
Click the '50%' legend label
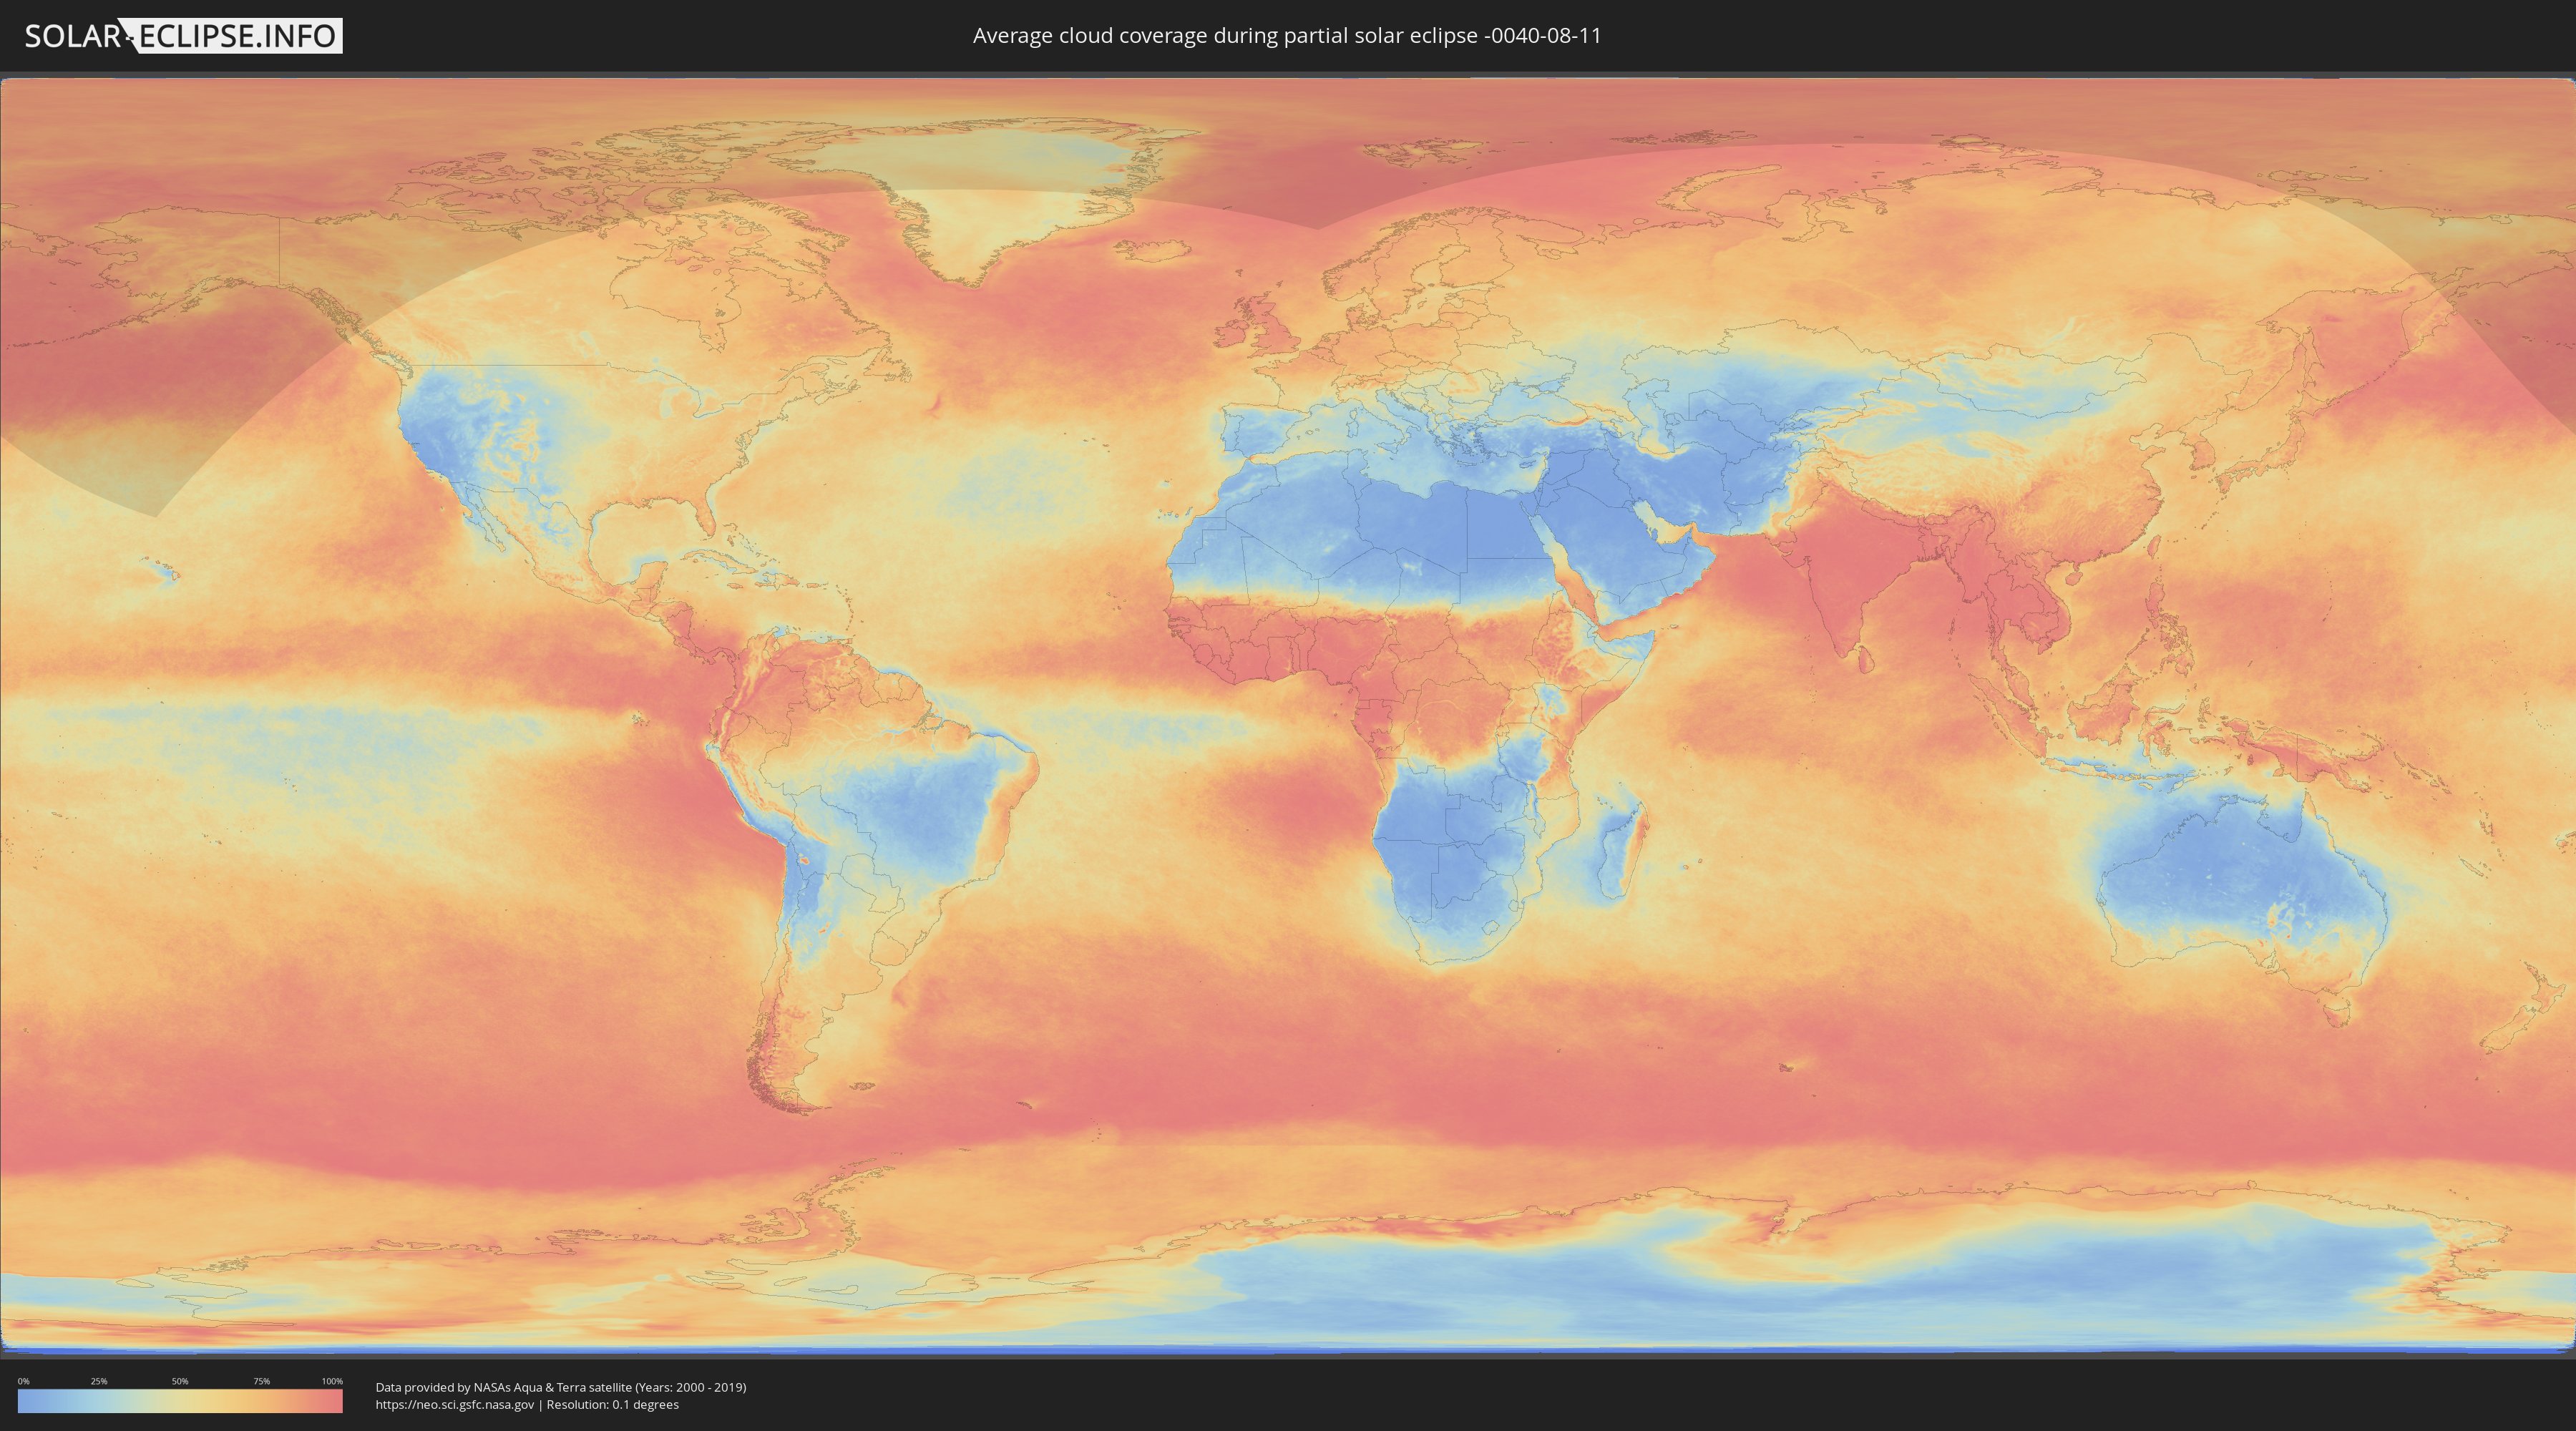point(180,1381)
